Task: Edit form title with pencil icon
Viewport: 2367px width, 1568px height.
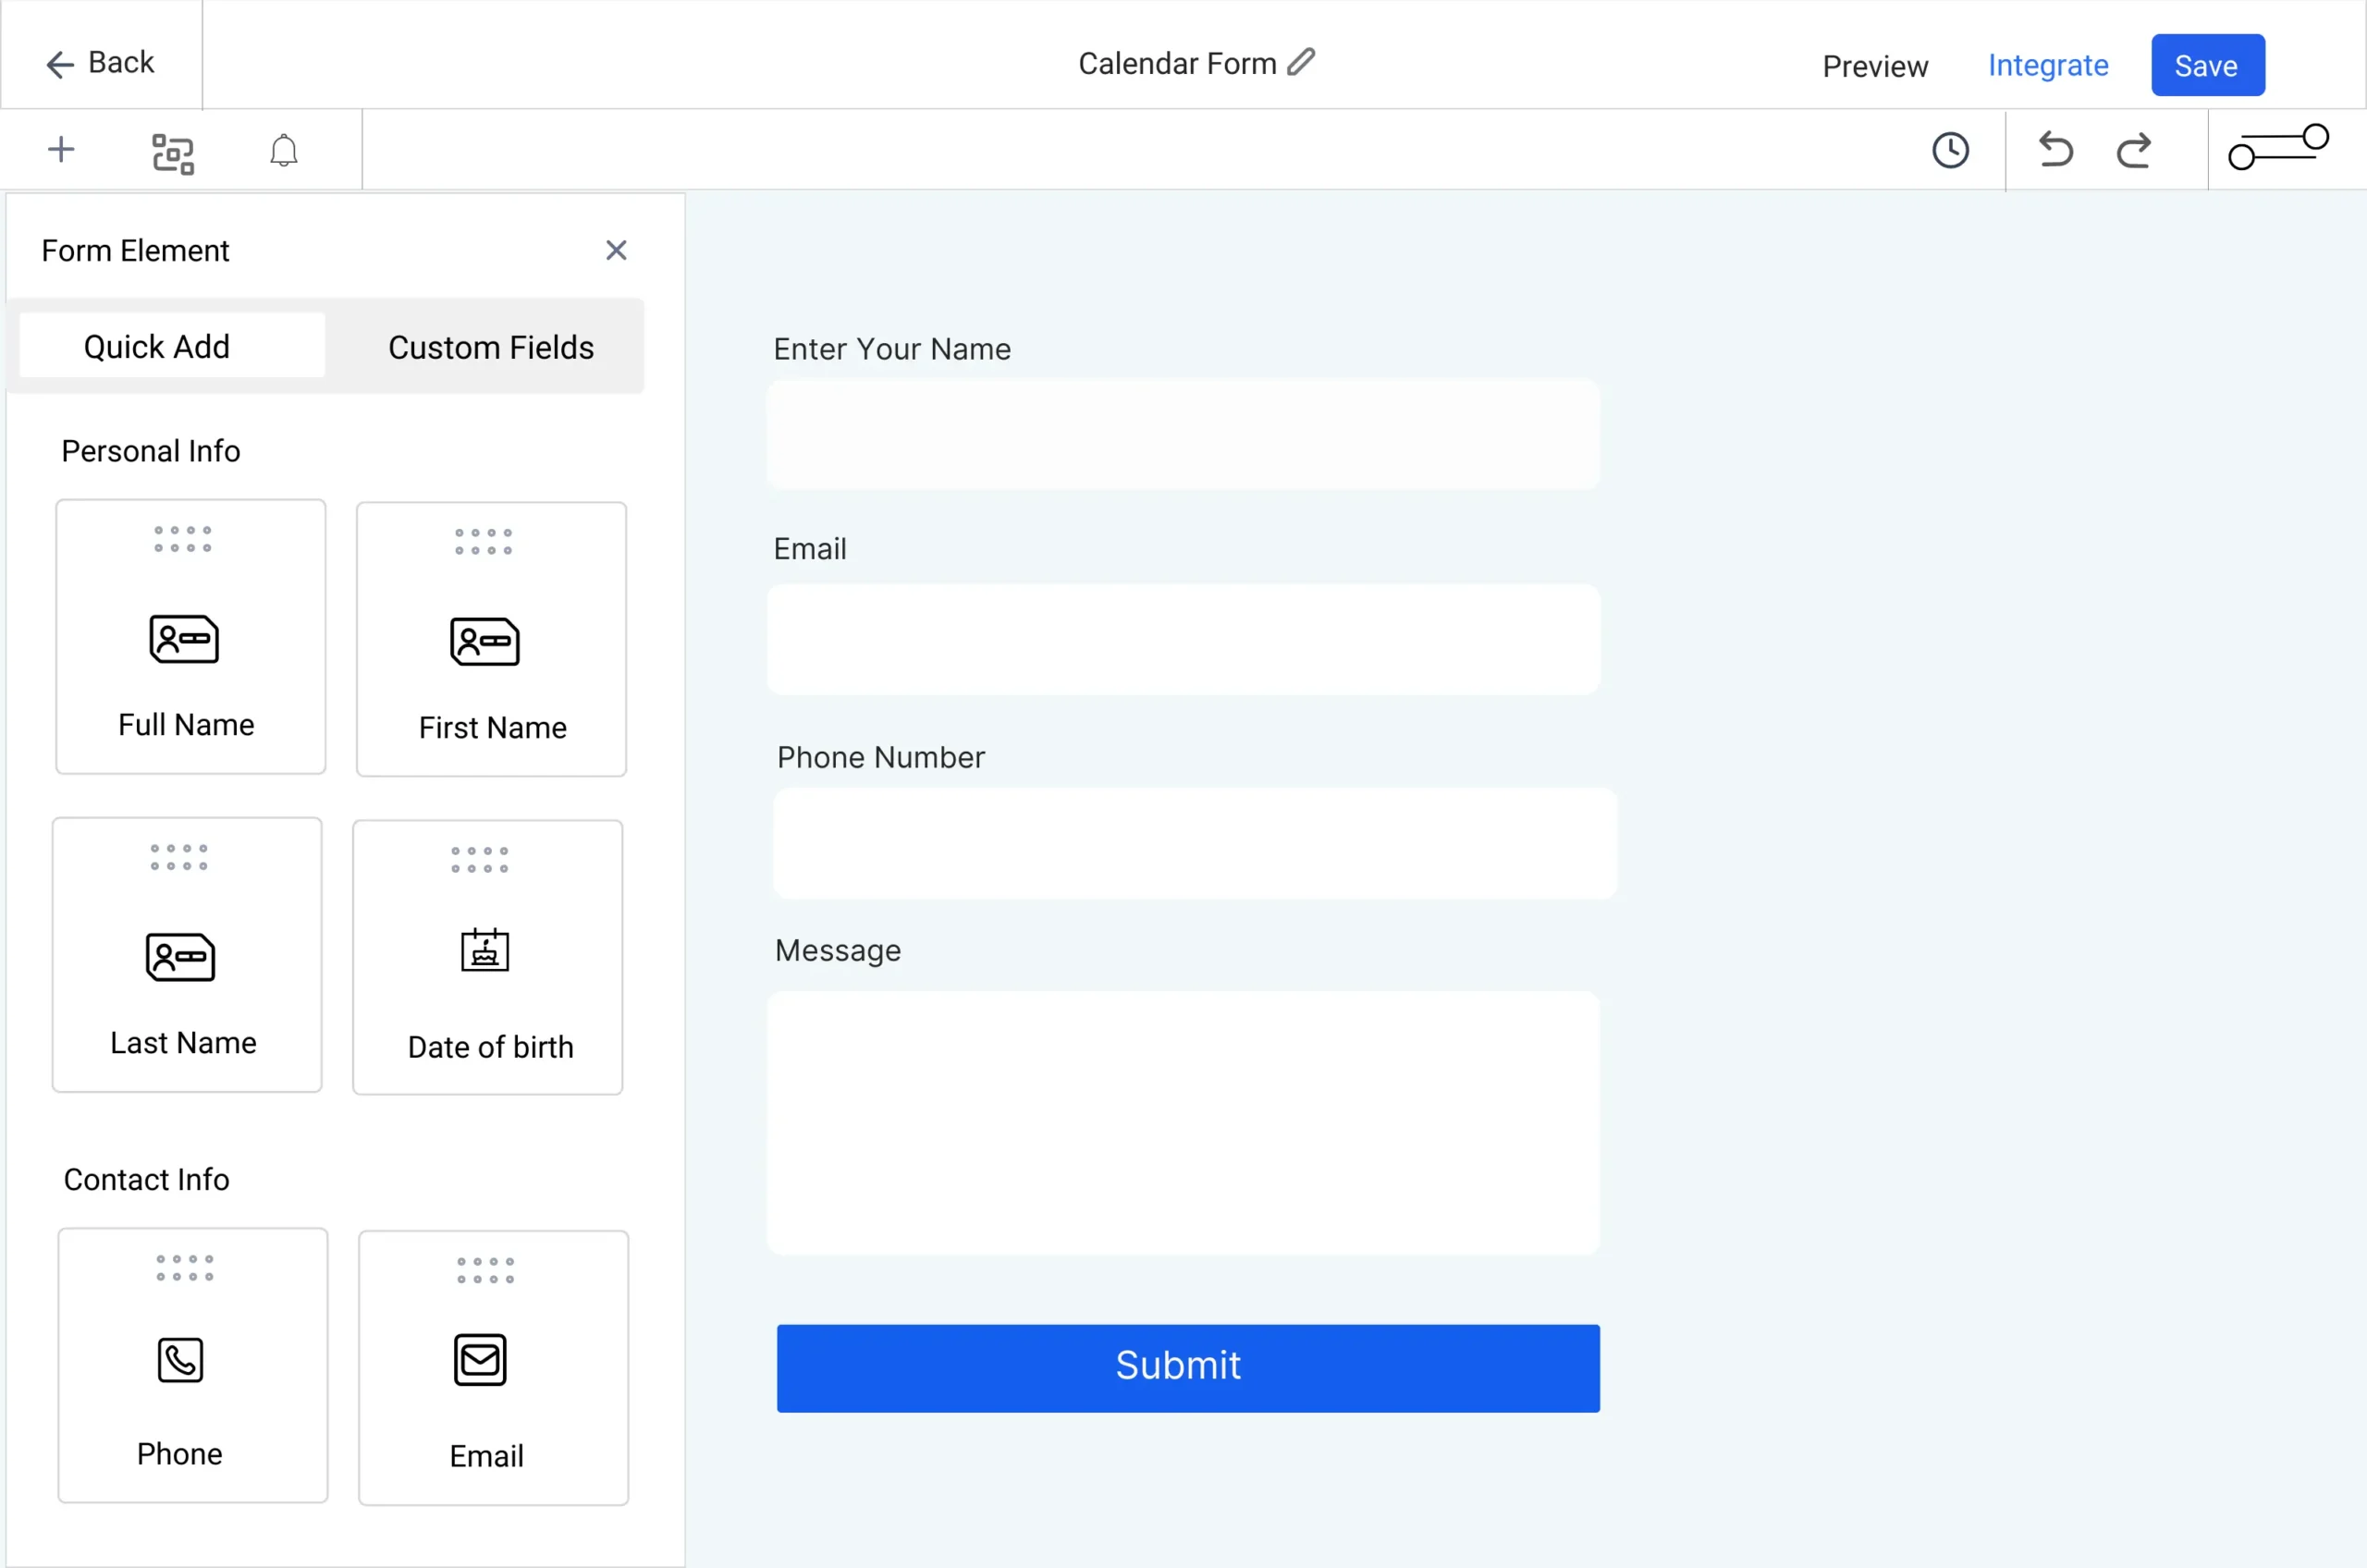Action: tap(1301, 62)
